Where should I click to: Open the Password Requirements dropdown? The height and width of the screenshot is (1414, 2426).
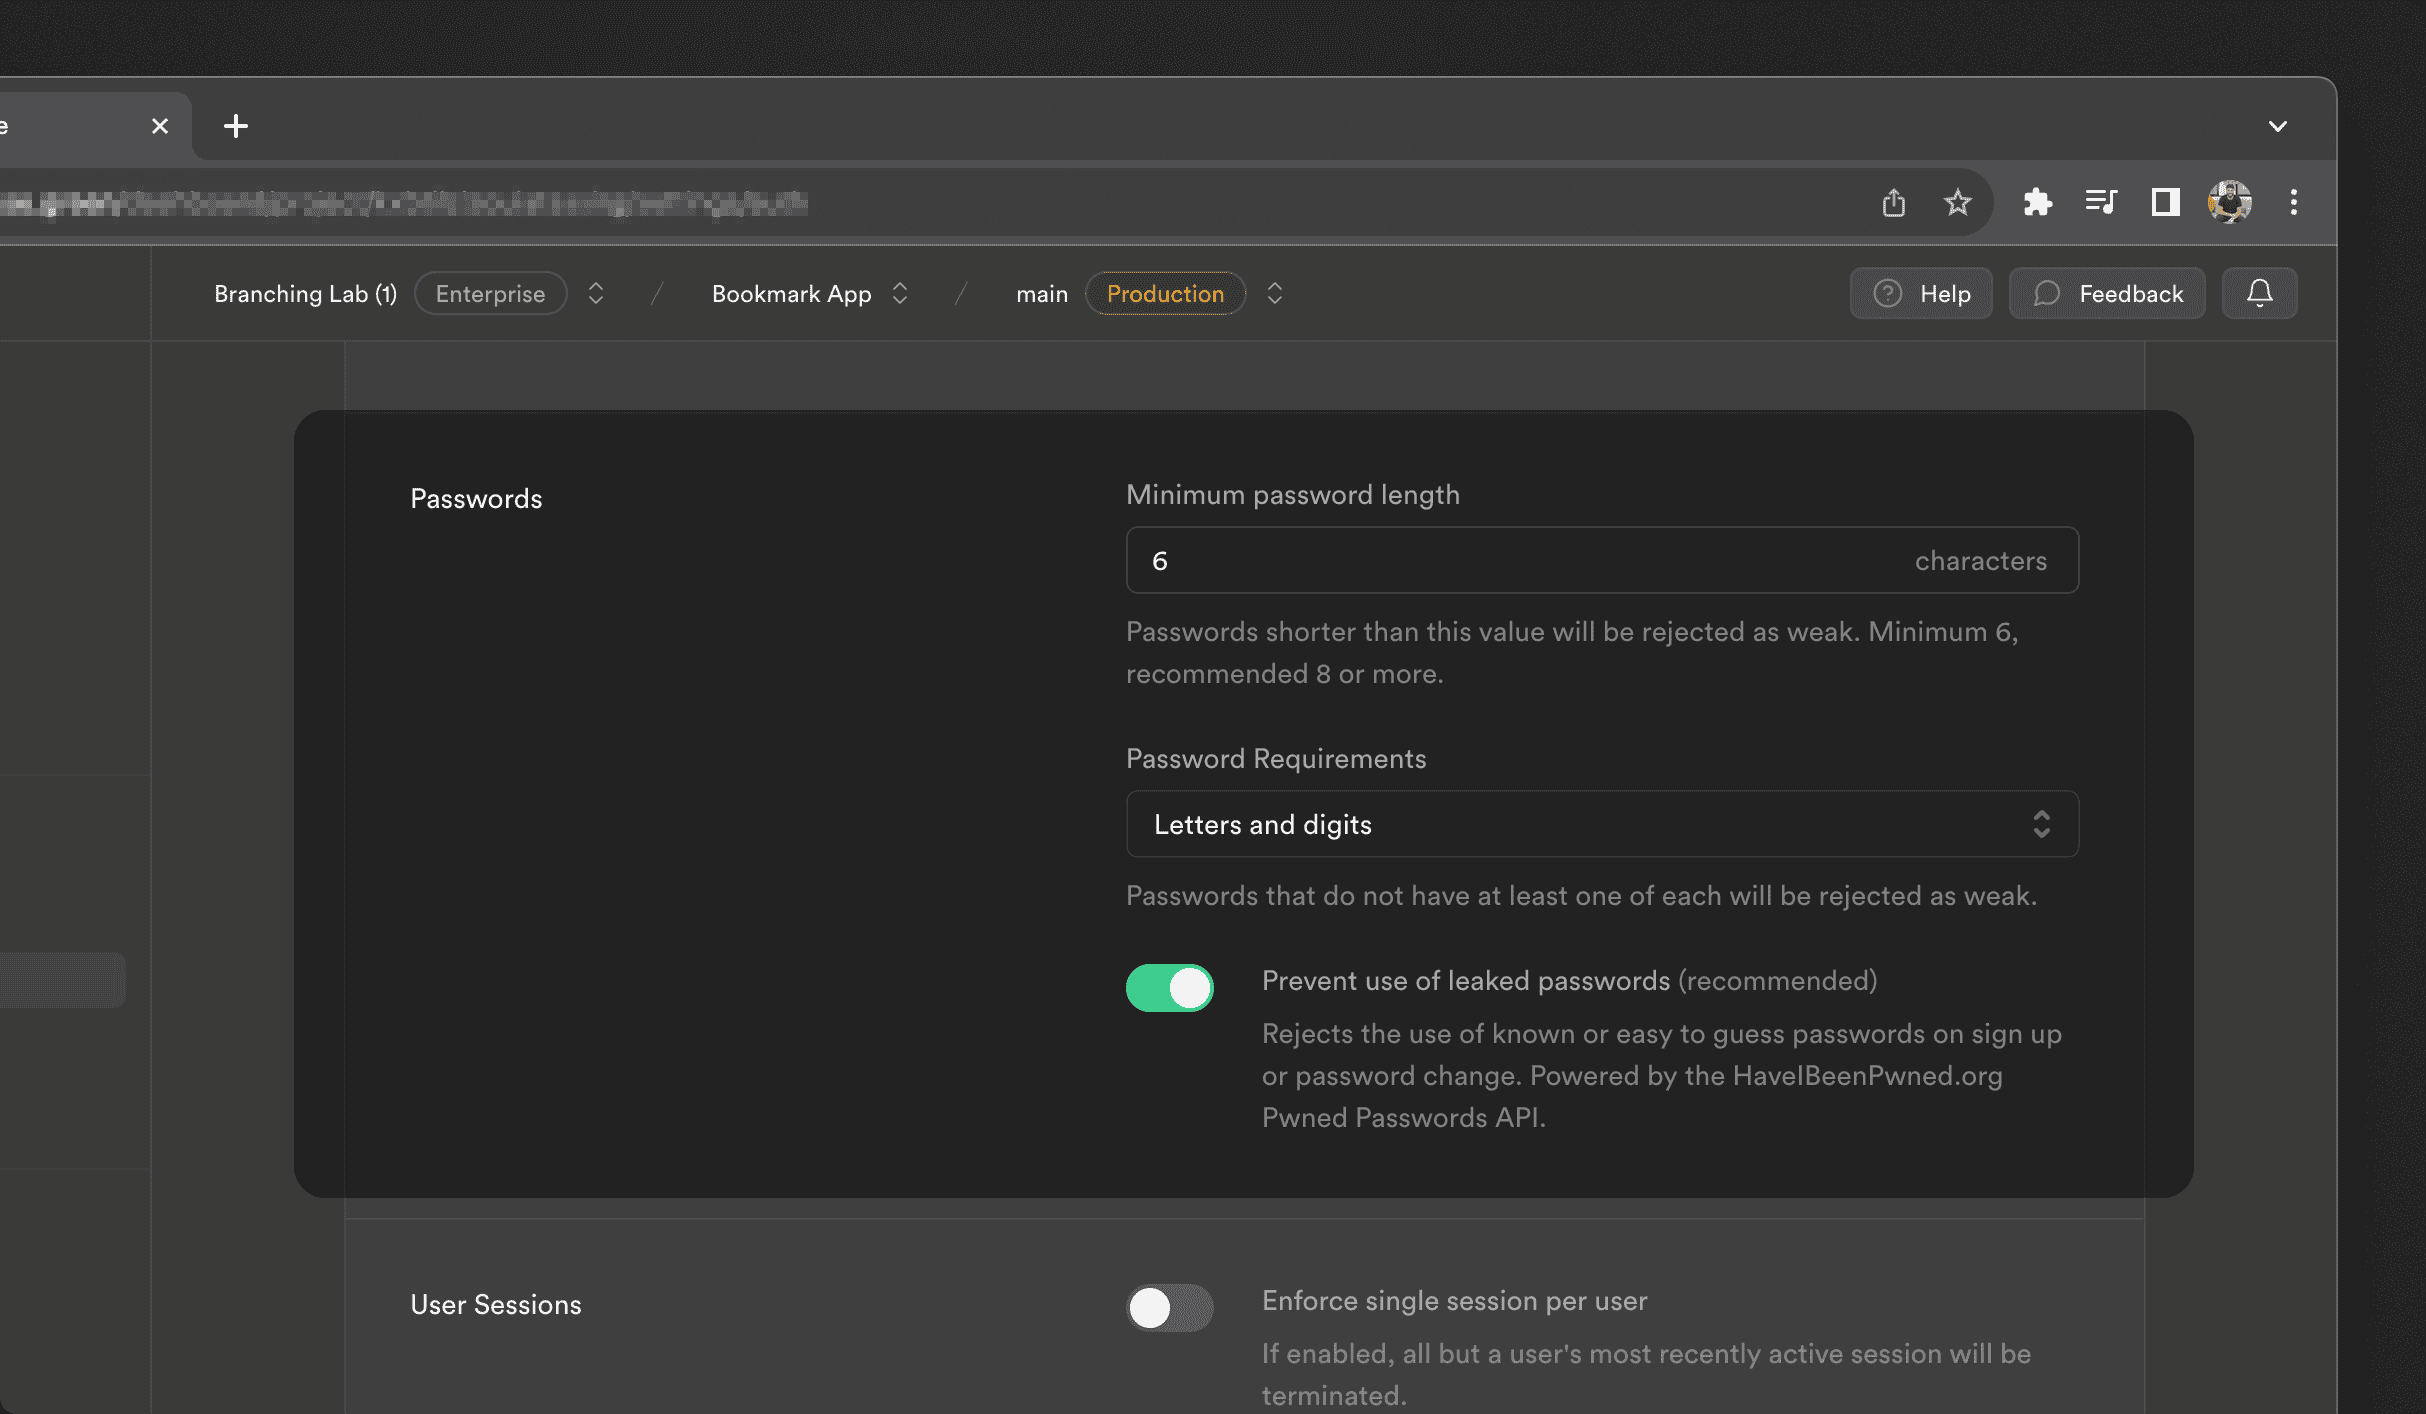pos(1602,824)
